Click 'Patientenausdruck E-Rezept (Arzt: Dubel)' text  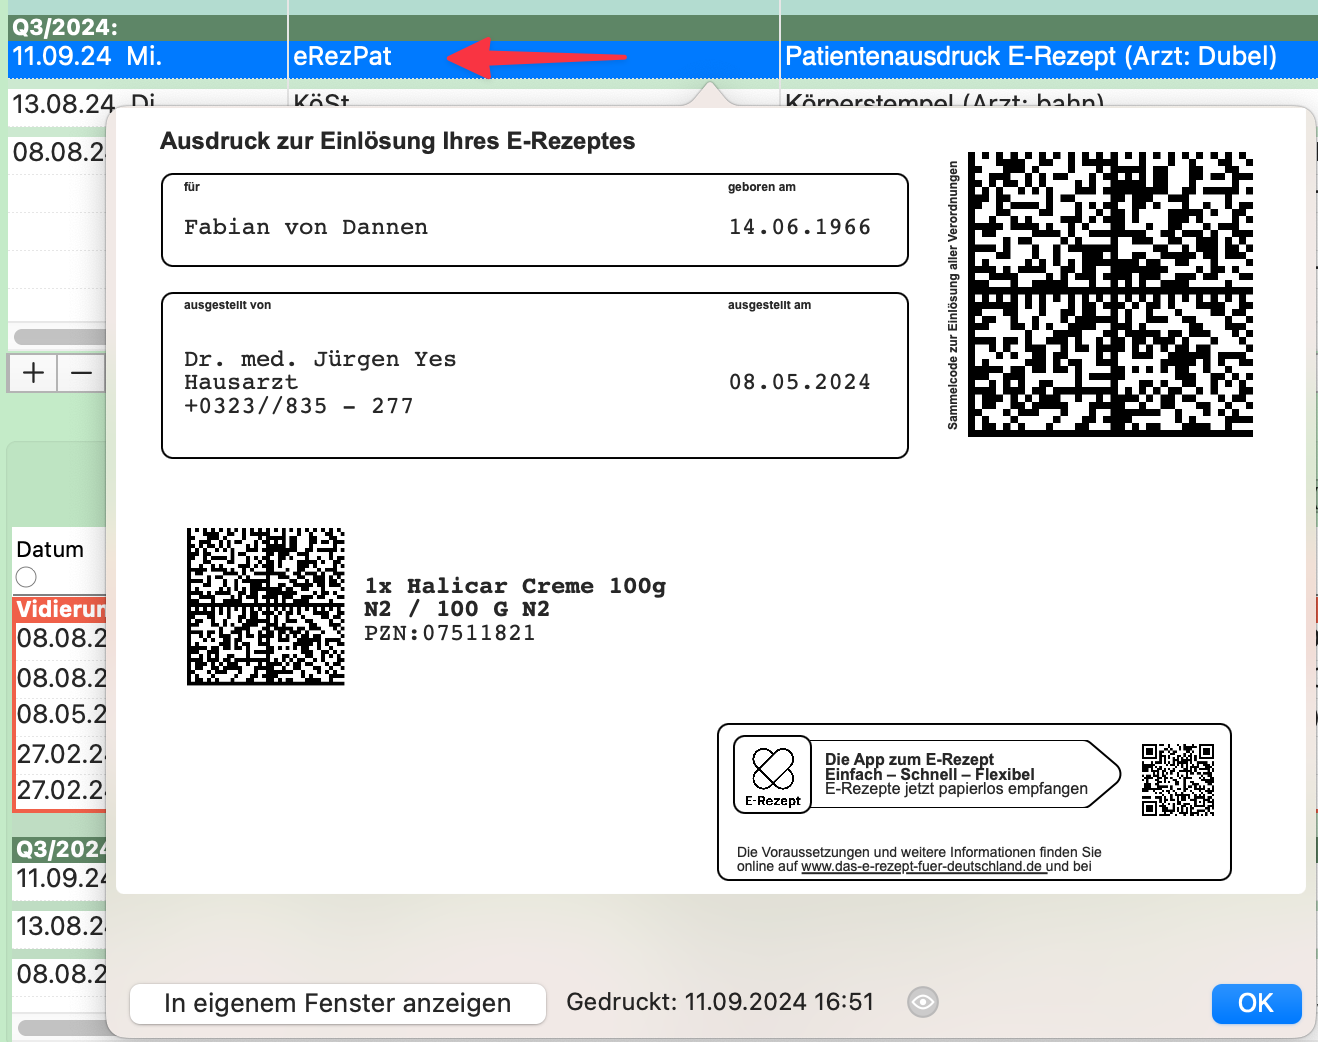click(x=1031, y=56)
